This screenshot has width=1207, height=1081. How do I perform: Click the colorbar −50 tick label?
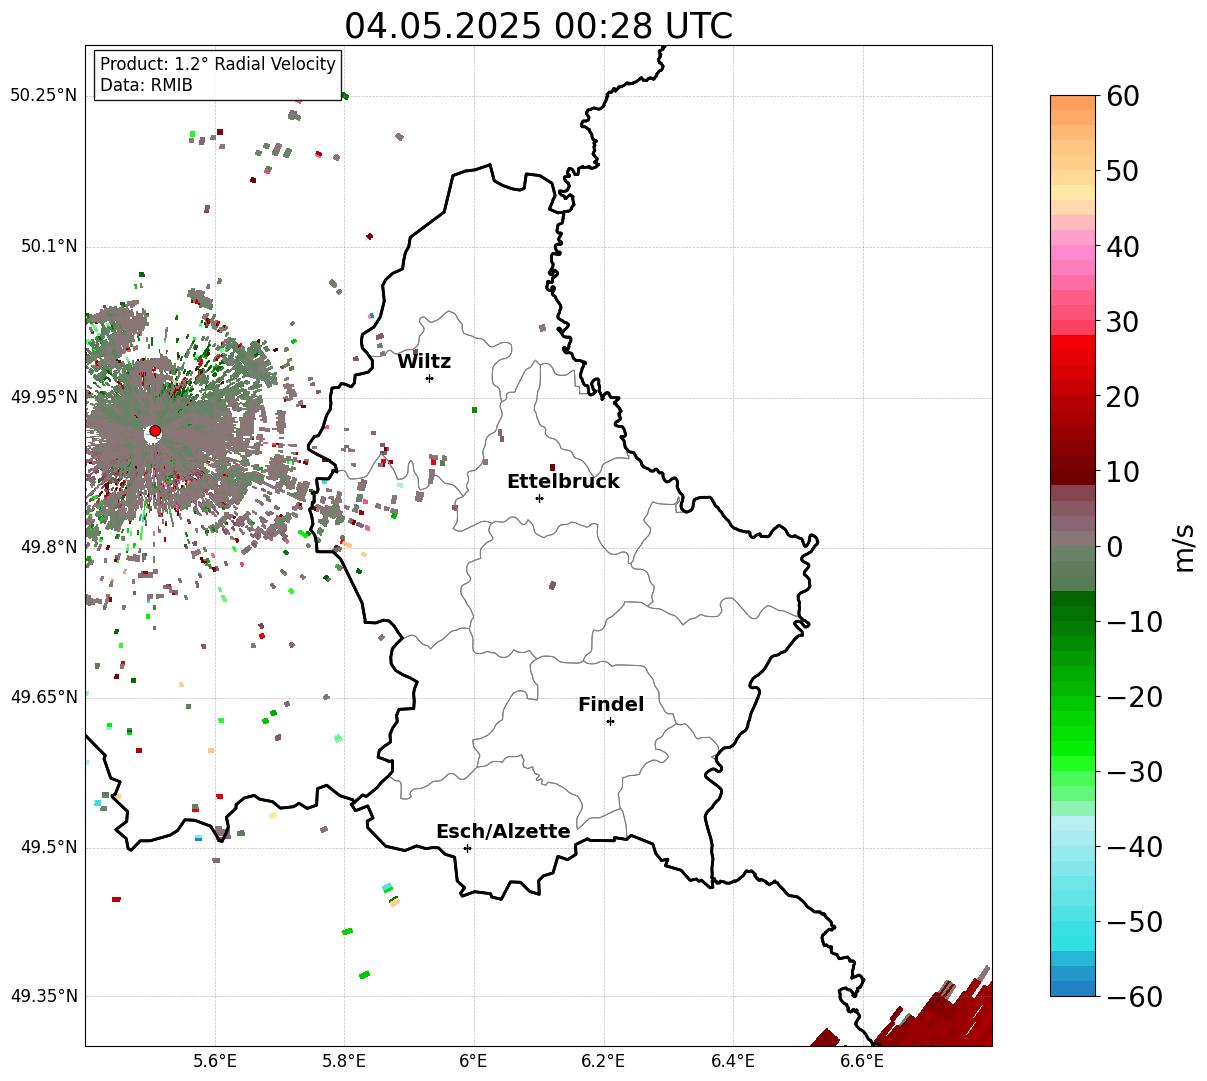tap(1134, 922)
